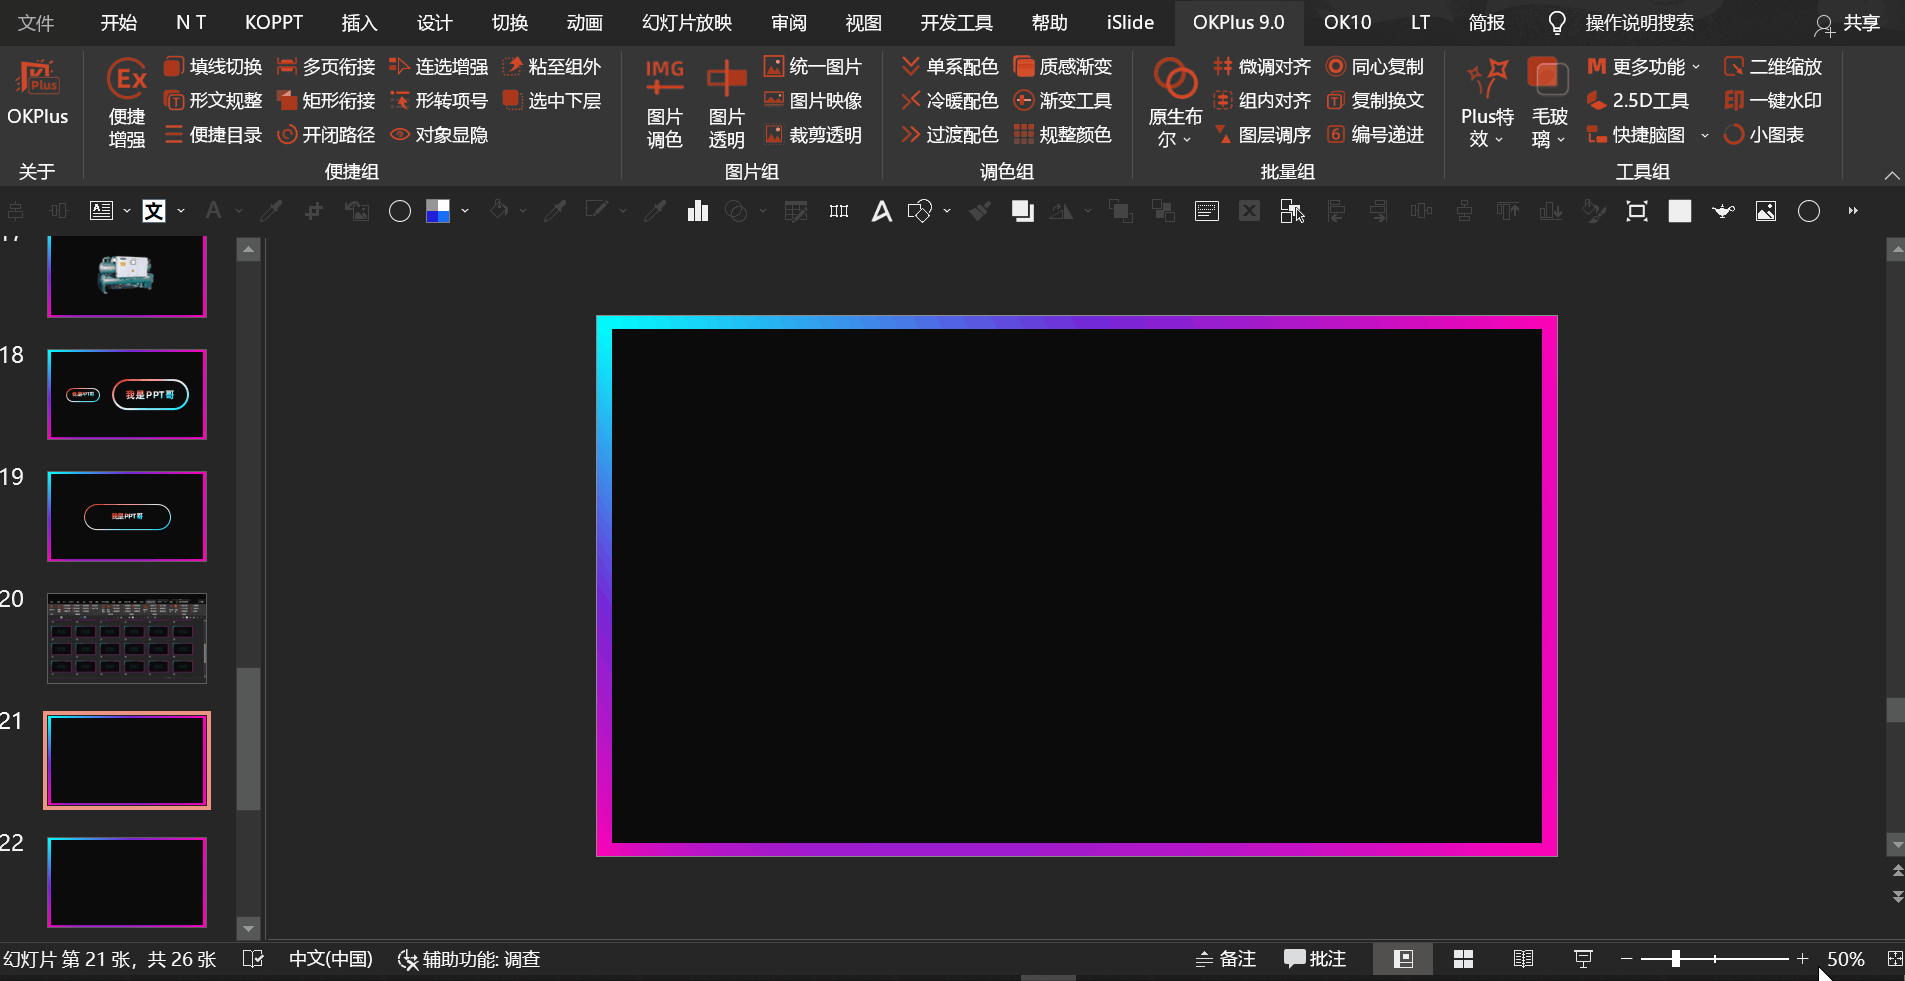This screenshot has width=1905, height=981.
Task: Click 矩形衔接 tool
Action: (x=326, y=101)
